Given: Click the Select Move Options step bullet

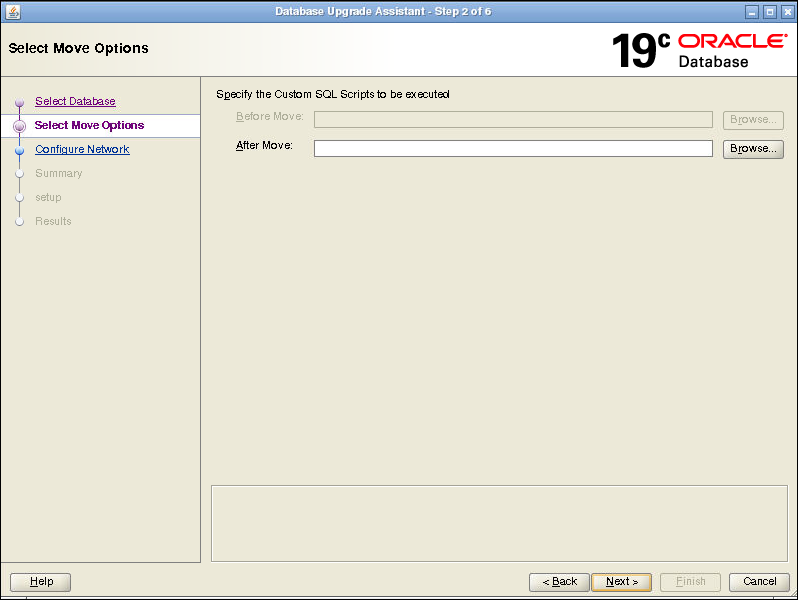Looking at the screenshot, I should point(19,126).
